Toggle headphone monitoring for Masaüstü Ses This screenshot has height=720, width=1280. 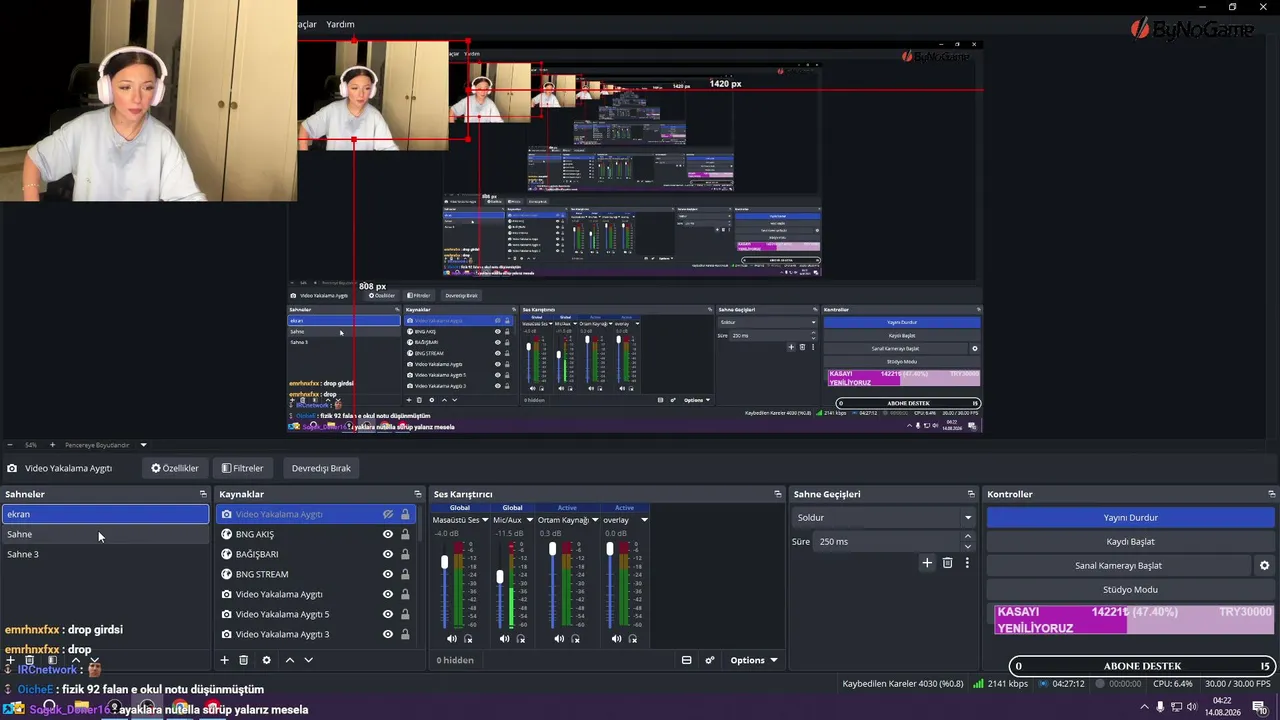pyautogui.click(x=468, y=639)
